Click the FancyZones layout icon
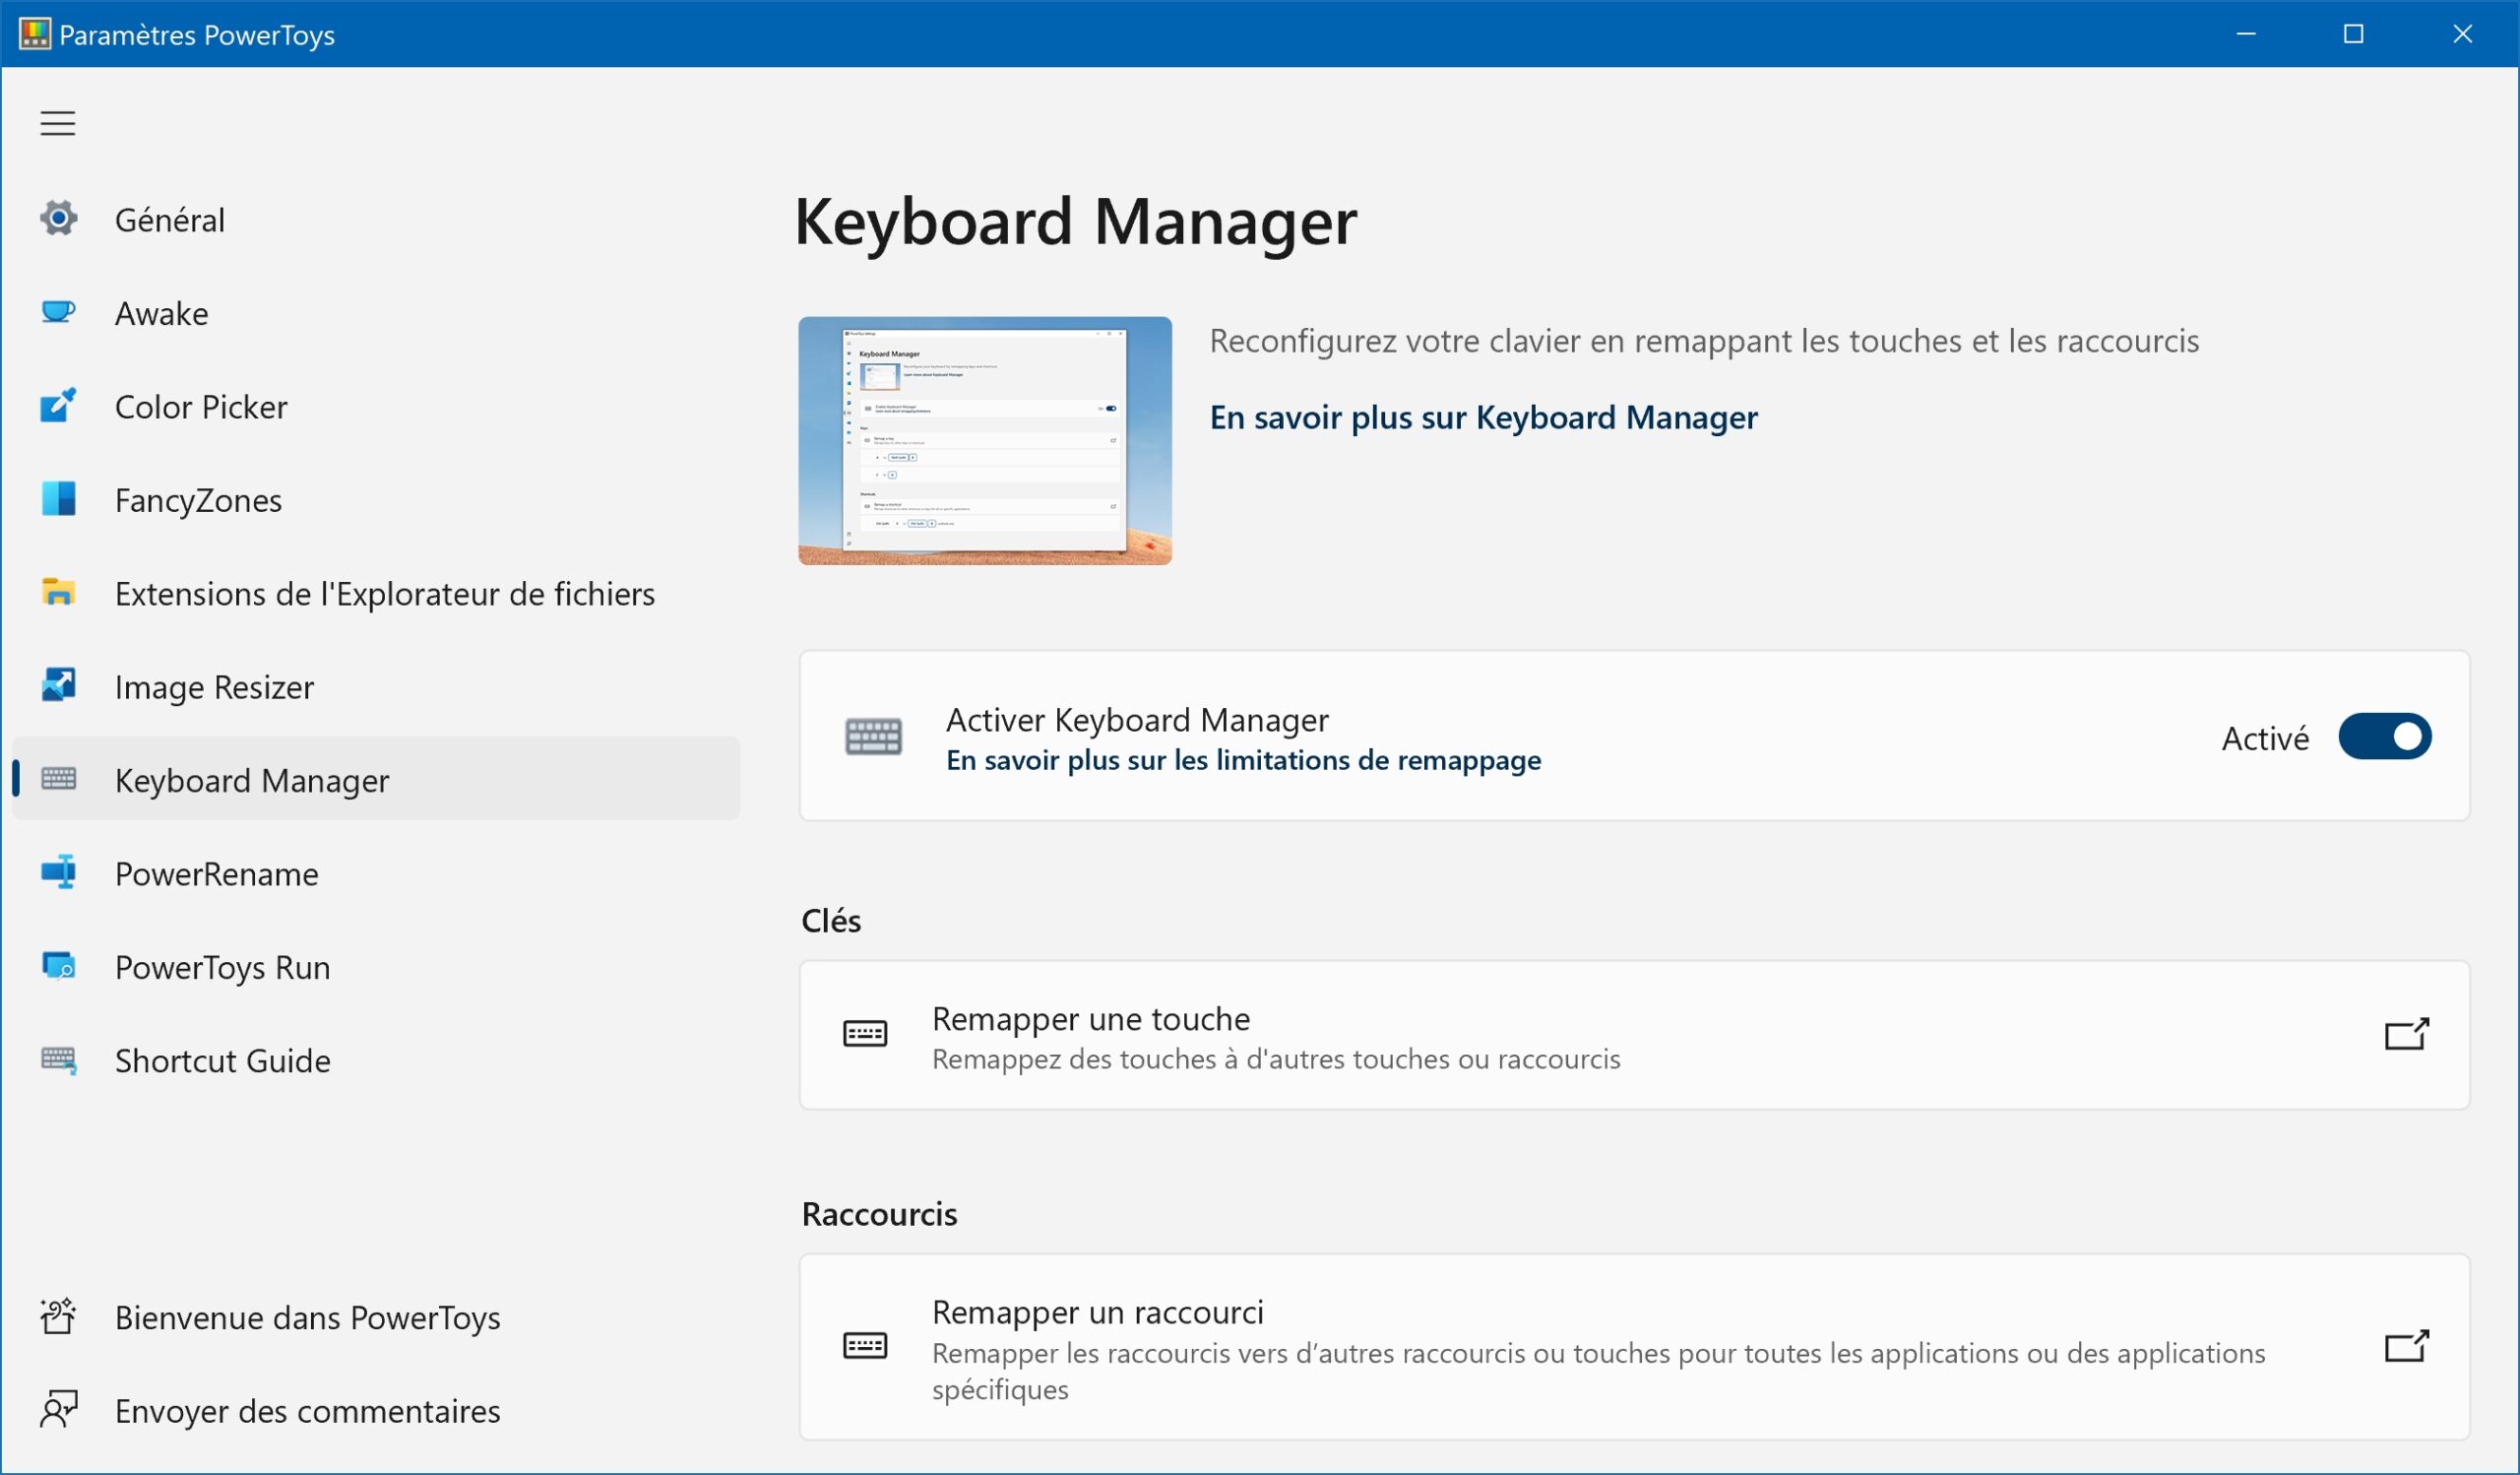The image size is (2520, 1475). pyautogui.click(x=59, y=498)
